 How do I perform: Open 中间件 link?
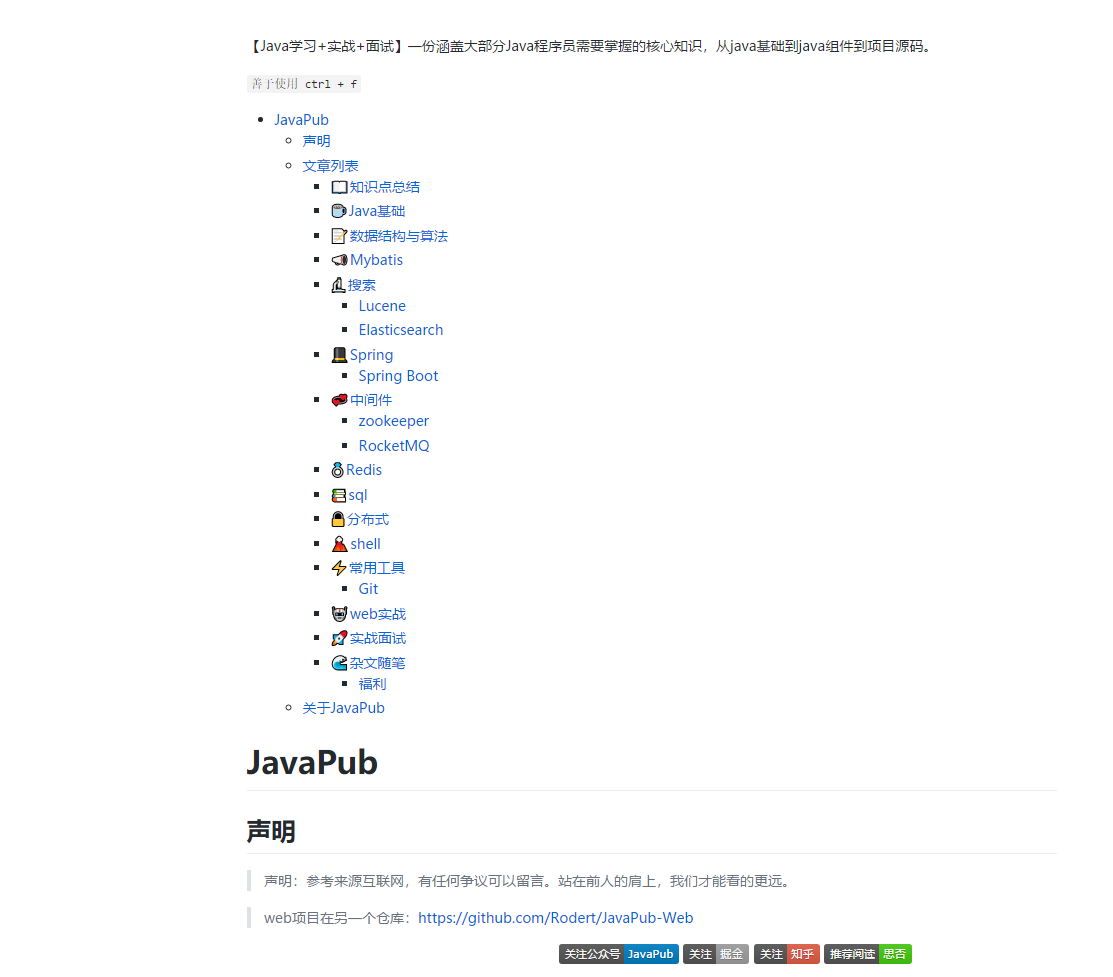(371, 400)
